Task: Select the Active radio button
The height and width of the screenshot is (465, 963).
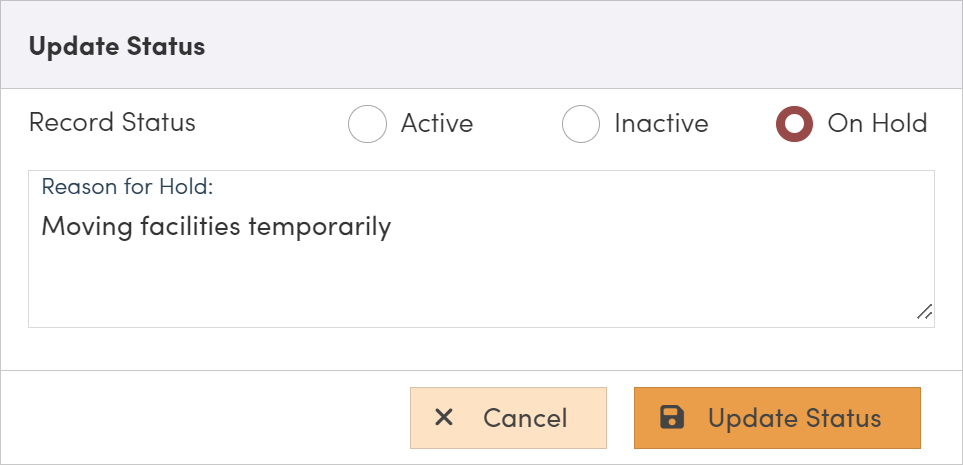Action: click(367, 124)
